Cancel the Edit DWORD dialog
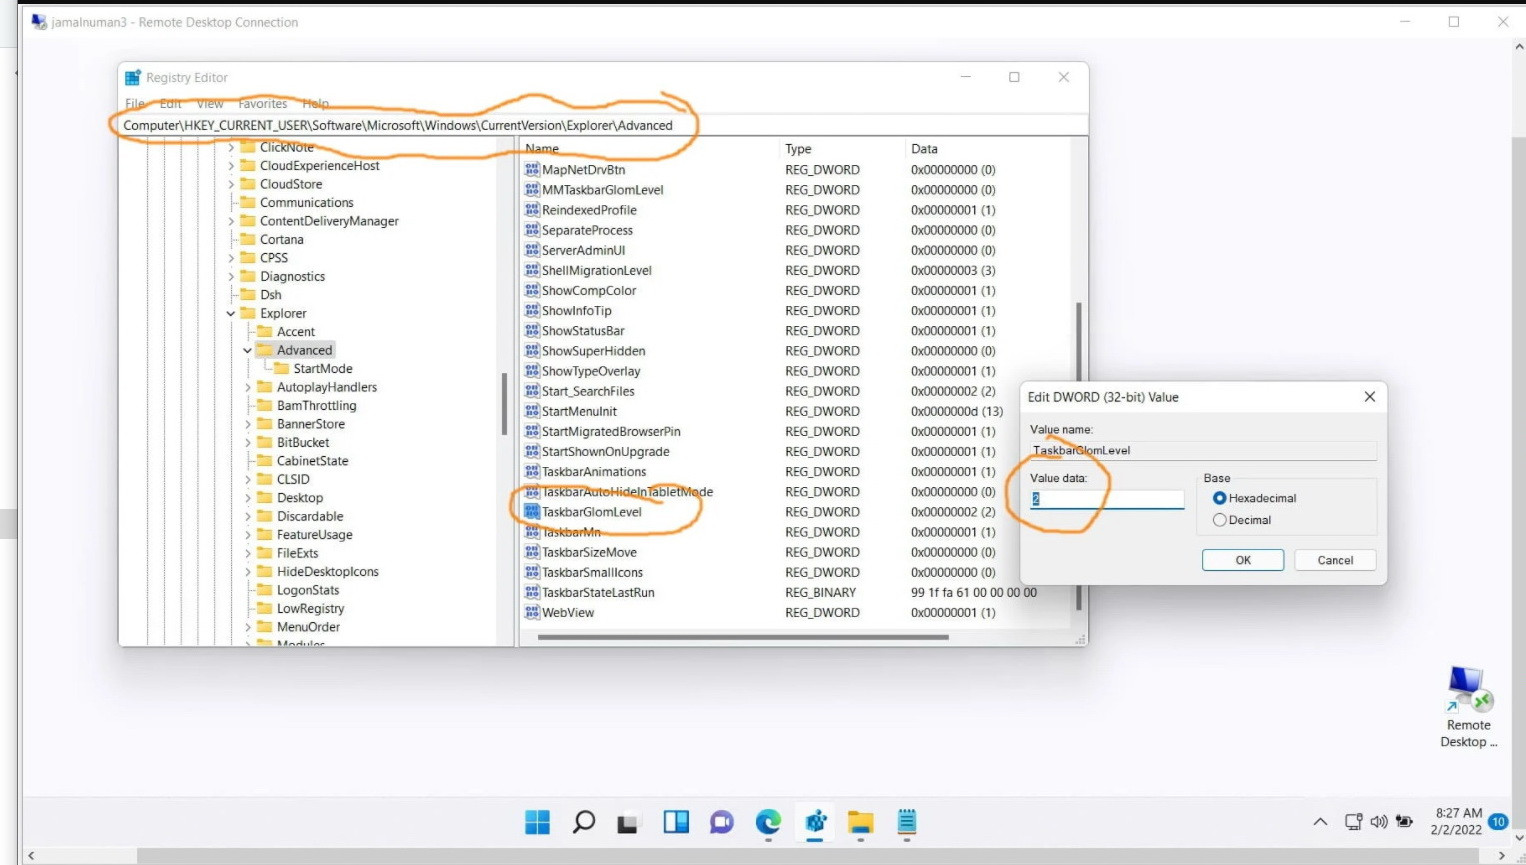The height and width of the screenshot is (865, 1526). coord(1335,560)
